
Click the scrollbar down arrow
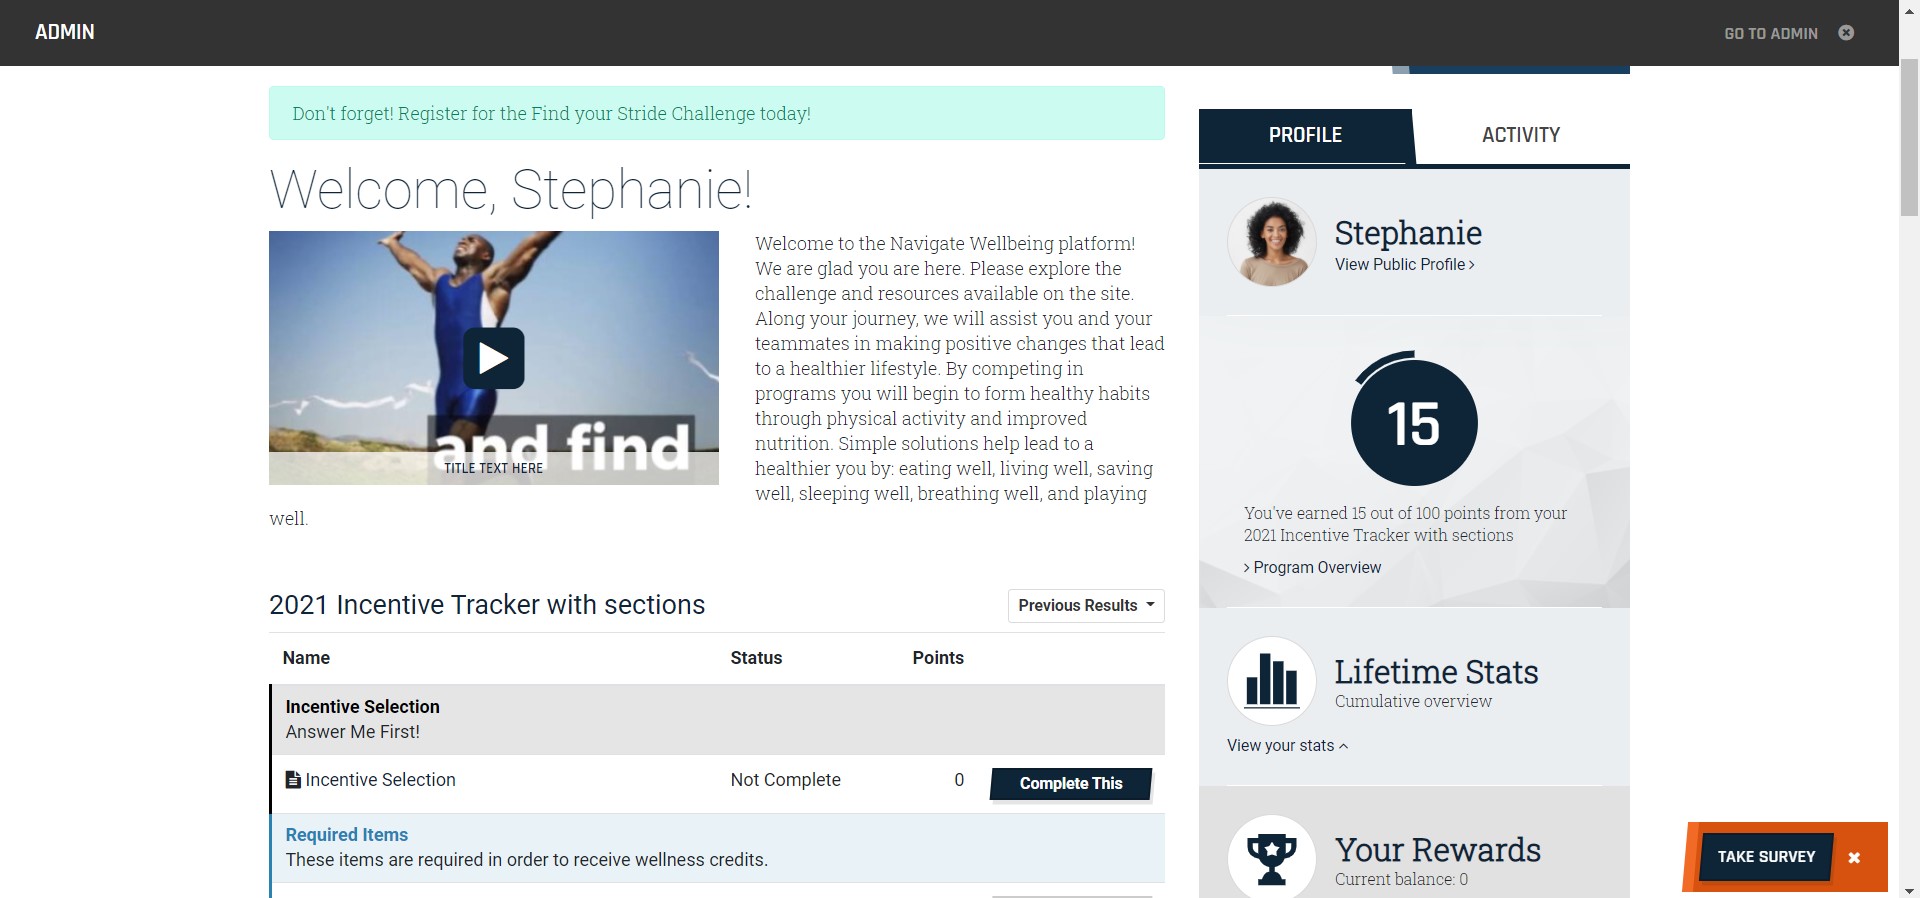pos(1909,890)
